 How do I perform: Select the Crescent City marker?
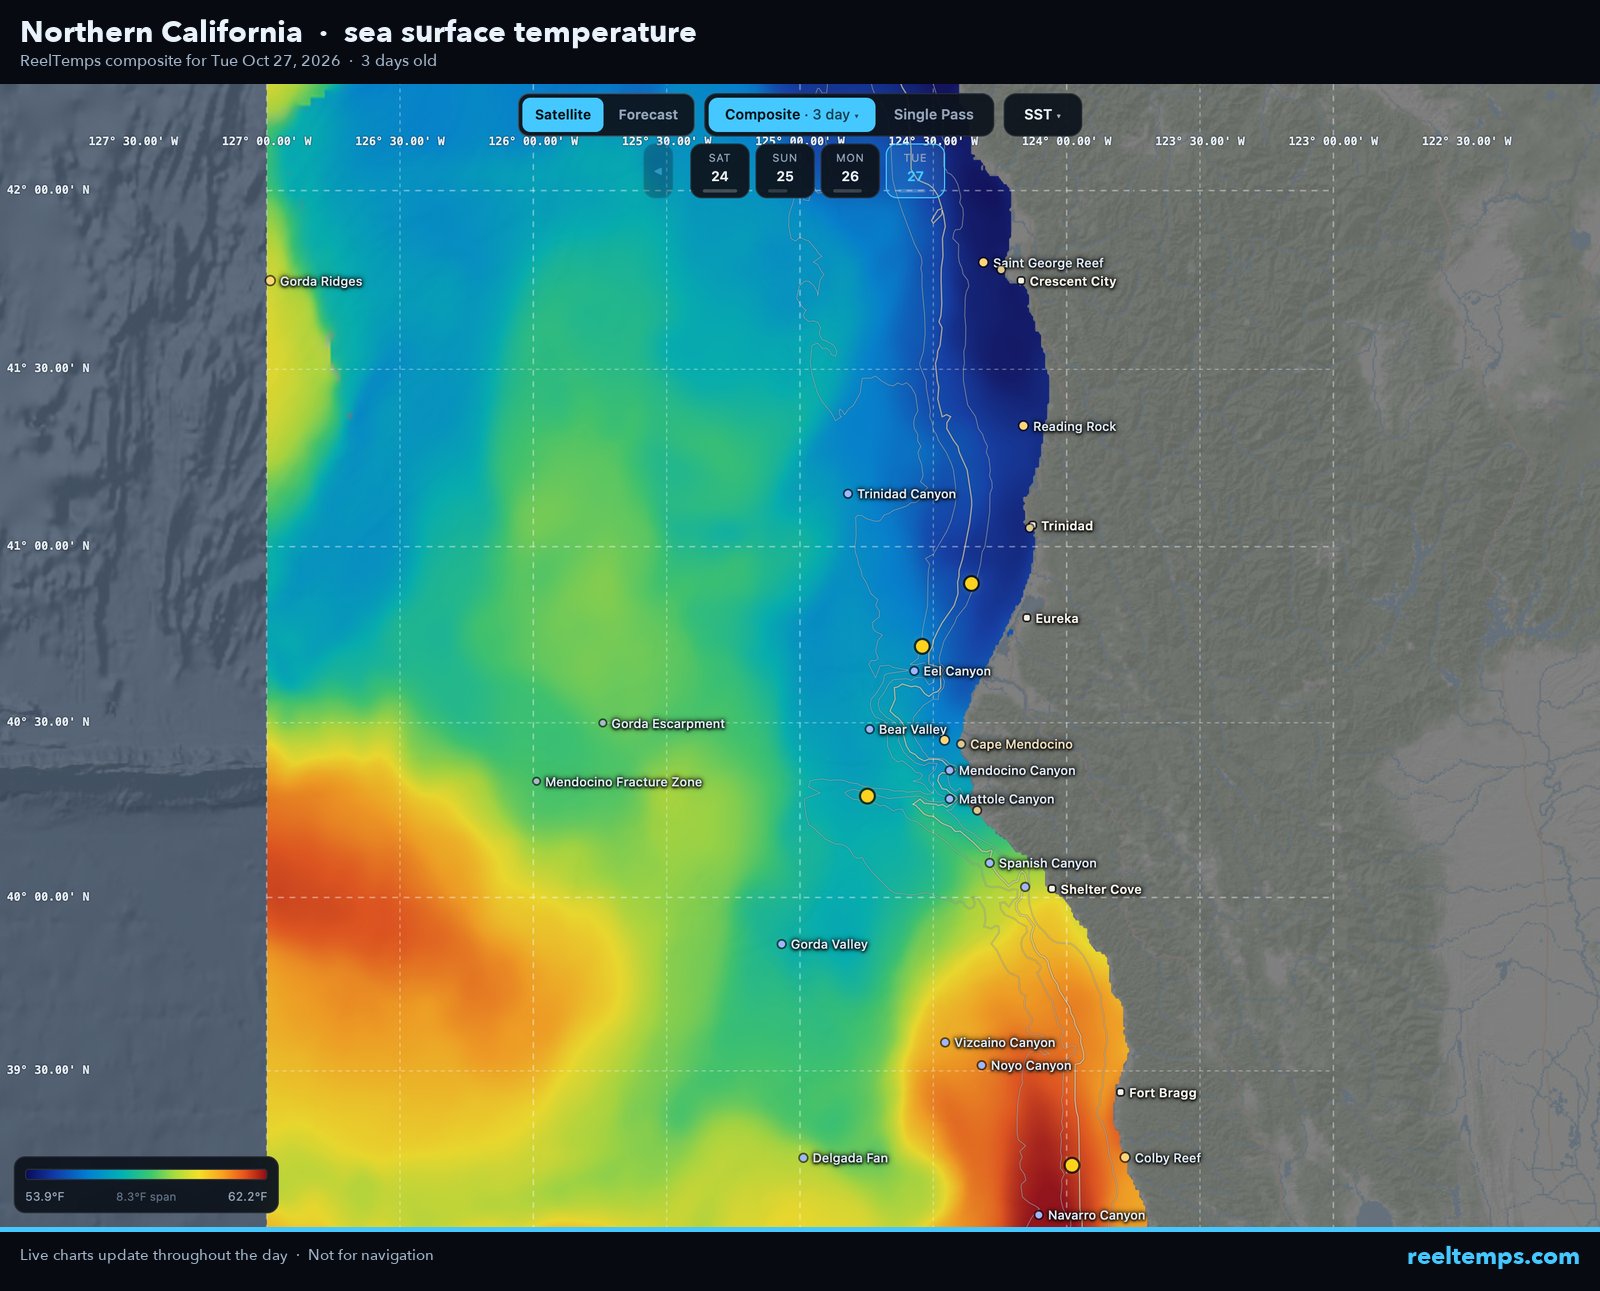click(1021, 281)
